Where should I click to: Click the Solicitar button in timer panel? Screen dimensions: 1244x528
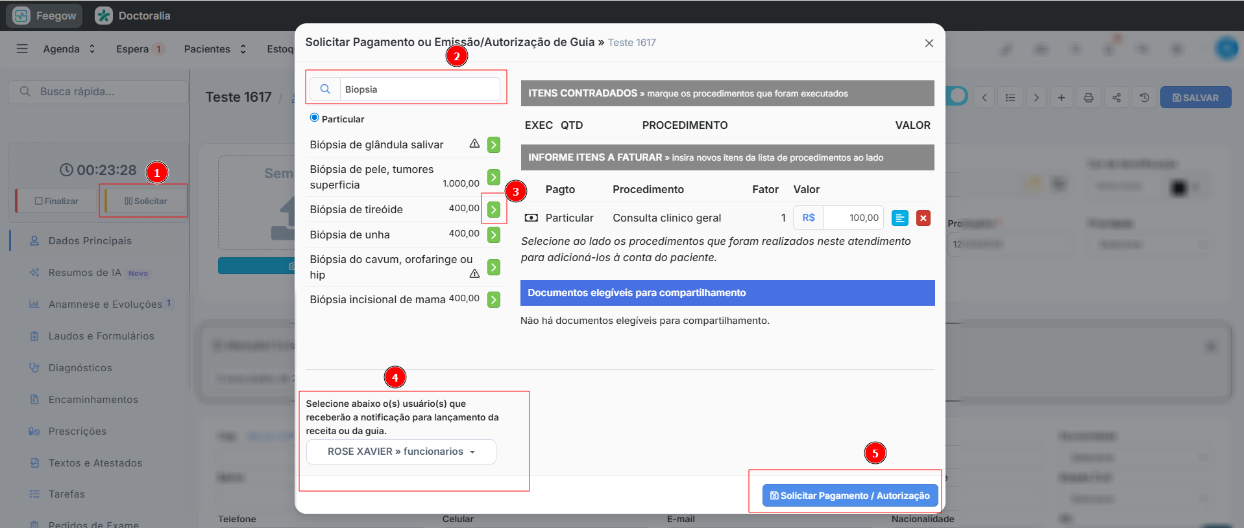(145, 201)
